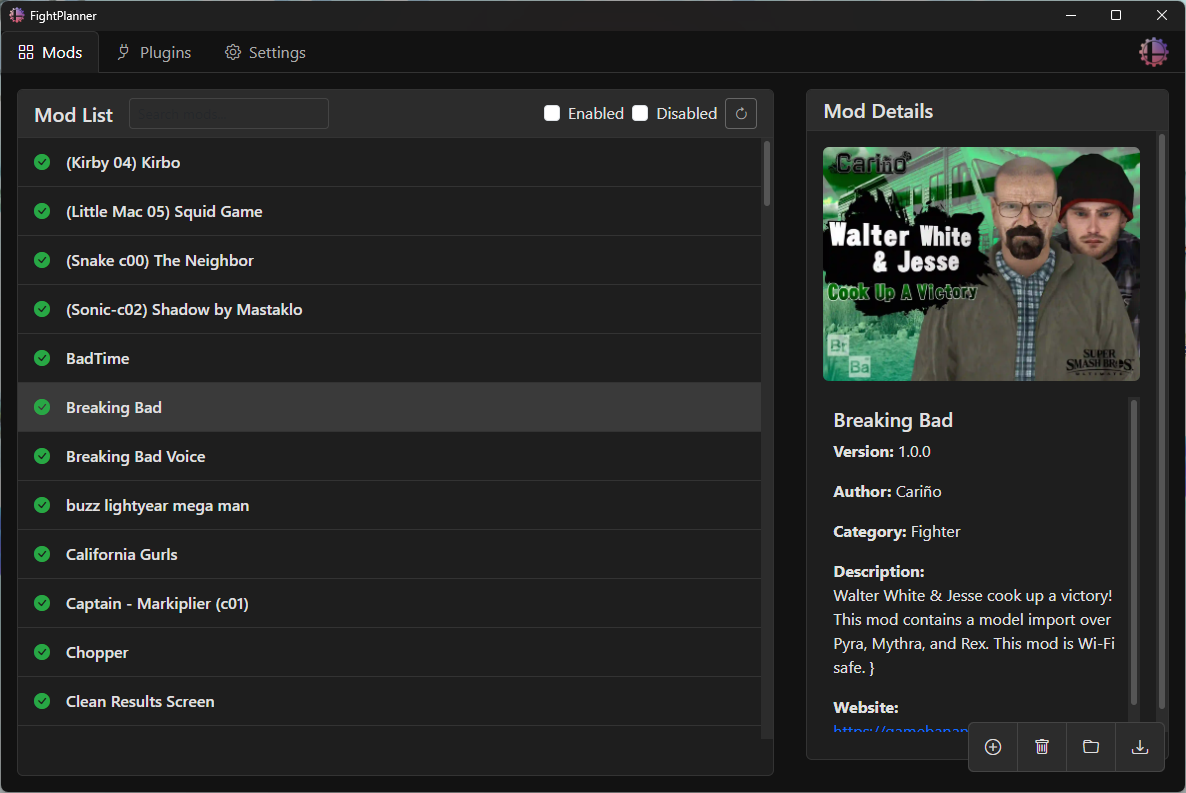The width and height of the screenshot is (1186, 793).
Task: Select buzz lightyear mega man mod name
Action: coord(157,505)
